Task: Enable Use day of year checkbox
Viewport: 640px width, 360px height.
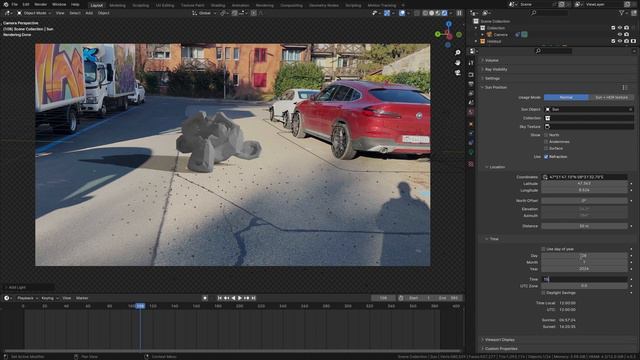Action: pyautogui.click(x=543, y=249)
